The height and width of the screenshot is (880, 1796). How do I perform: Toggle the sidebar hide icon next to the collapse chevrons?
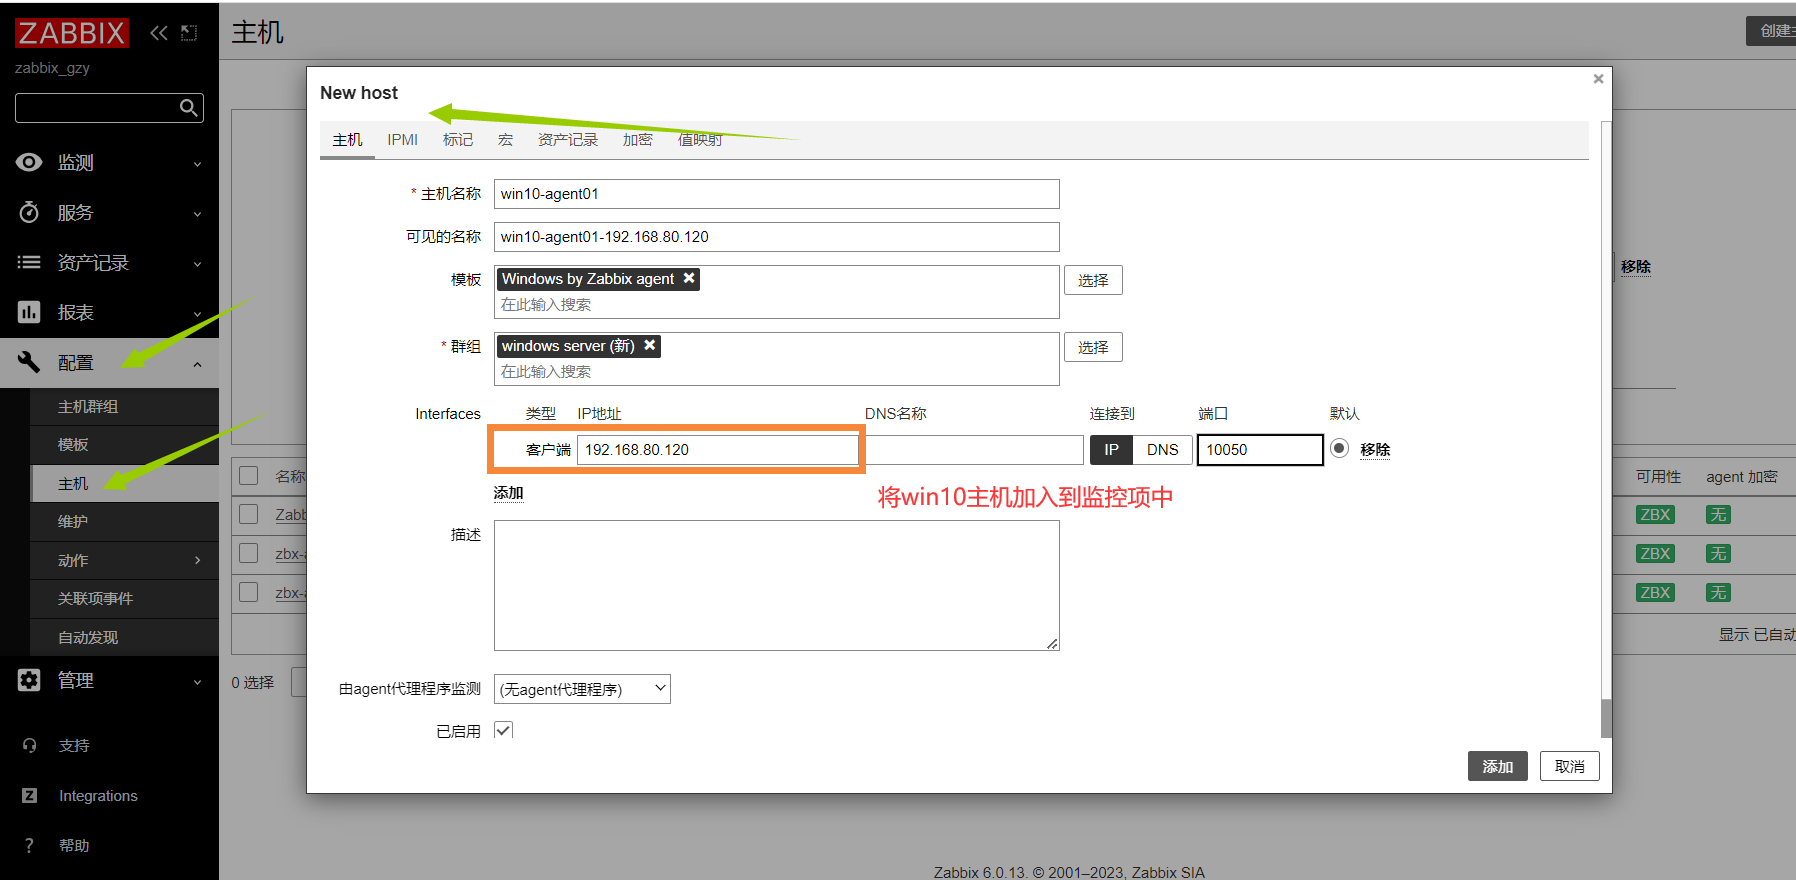(189, 33)
